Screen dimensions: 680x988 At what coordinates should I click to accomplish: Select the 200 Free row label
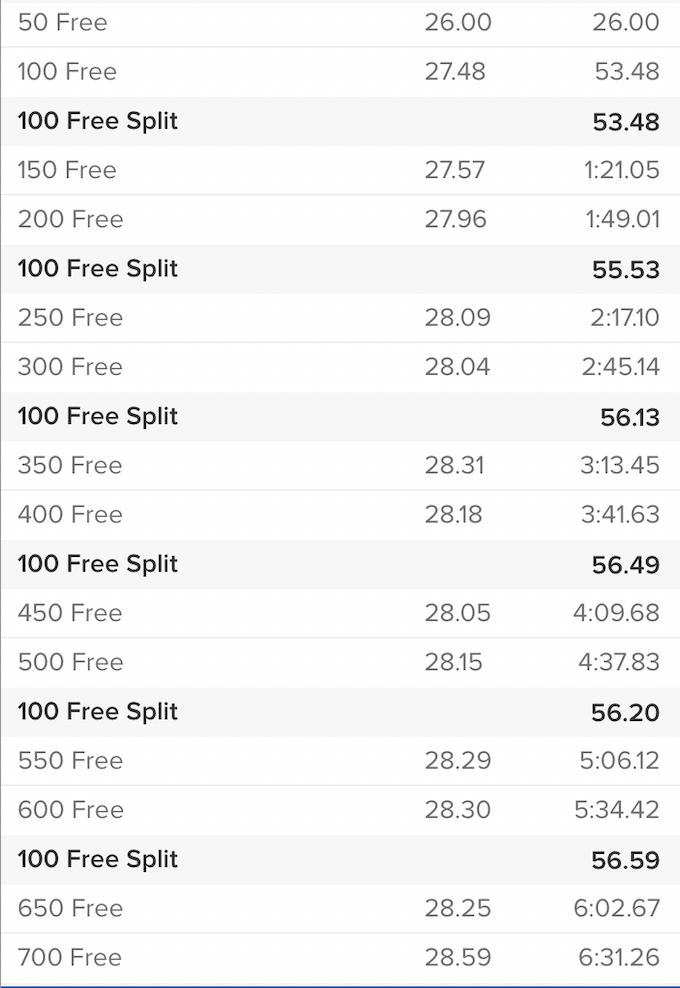pos(71,219)
